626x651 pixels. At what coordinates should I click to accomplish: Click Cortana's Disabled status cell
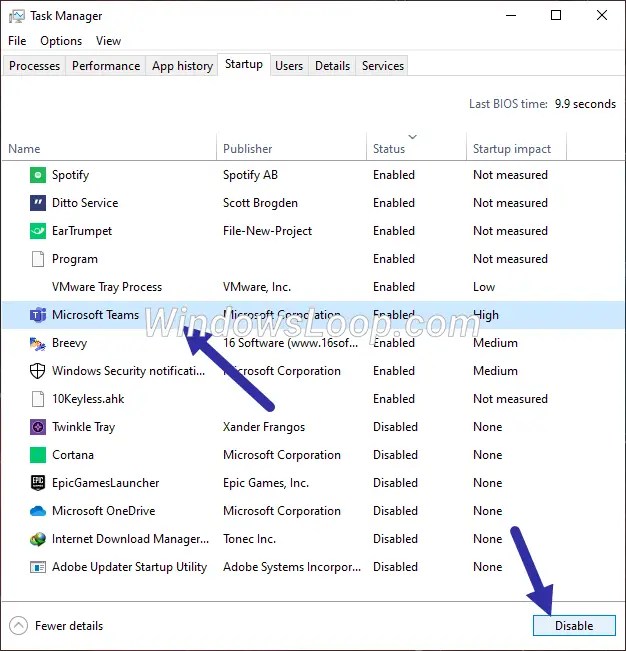pos(395,455)
